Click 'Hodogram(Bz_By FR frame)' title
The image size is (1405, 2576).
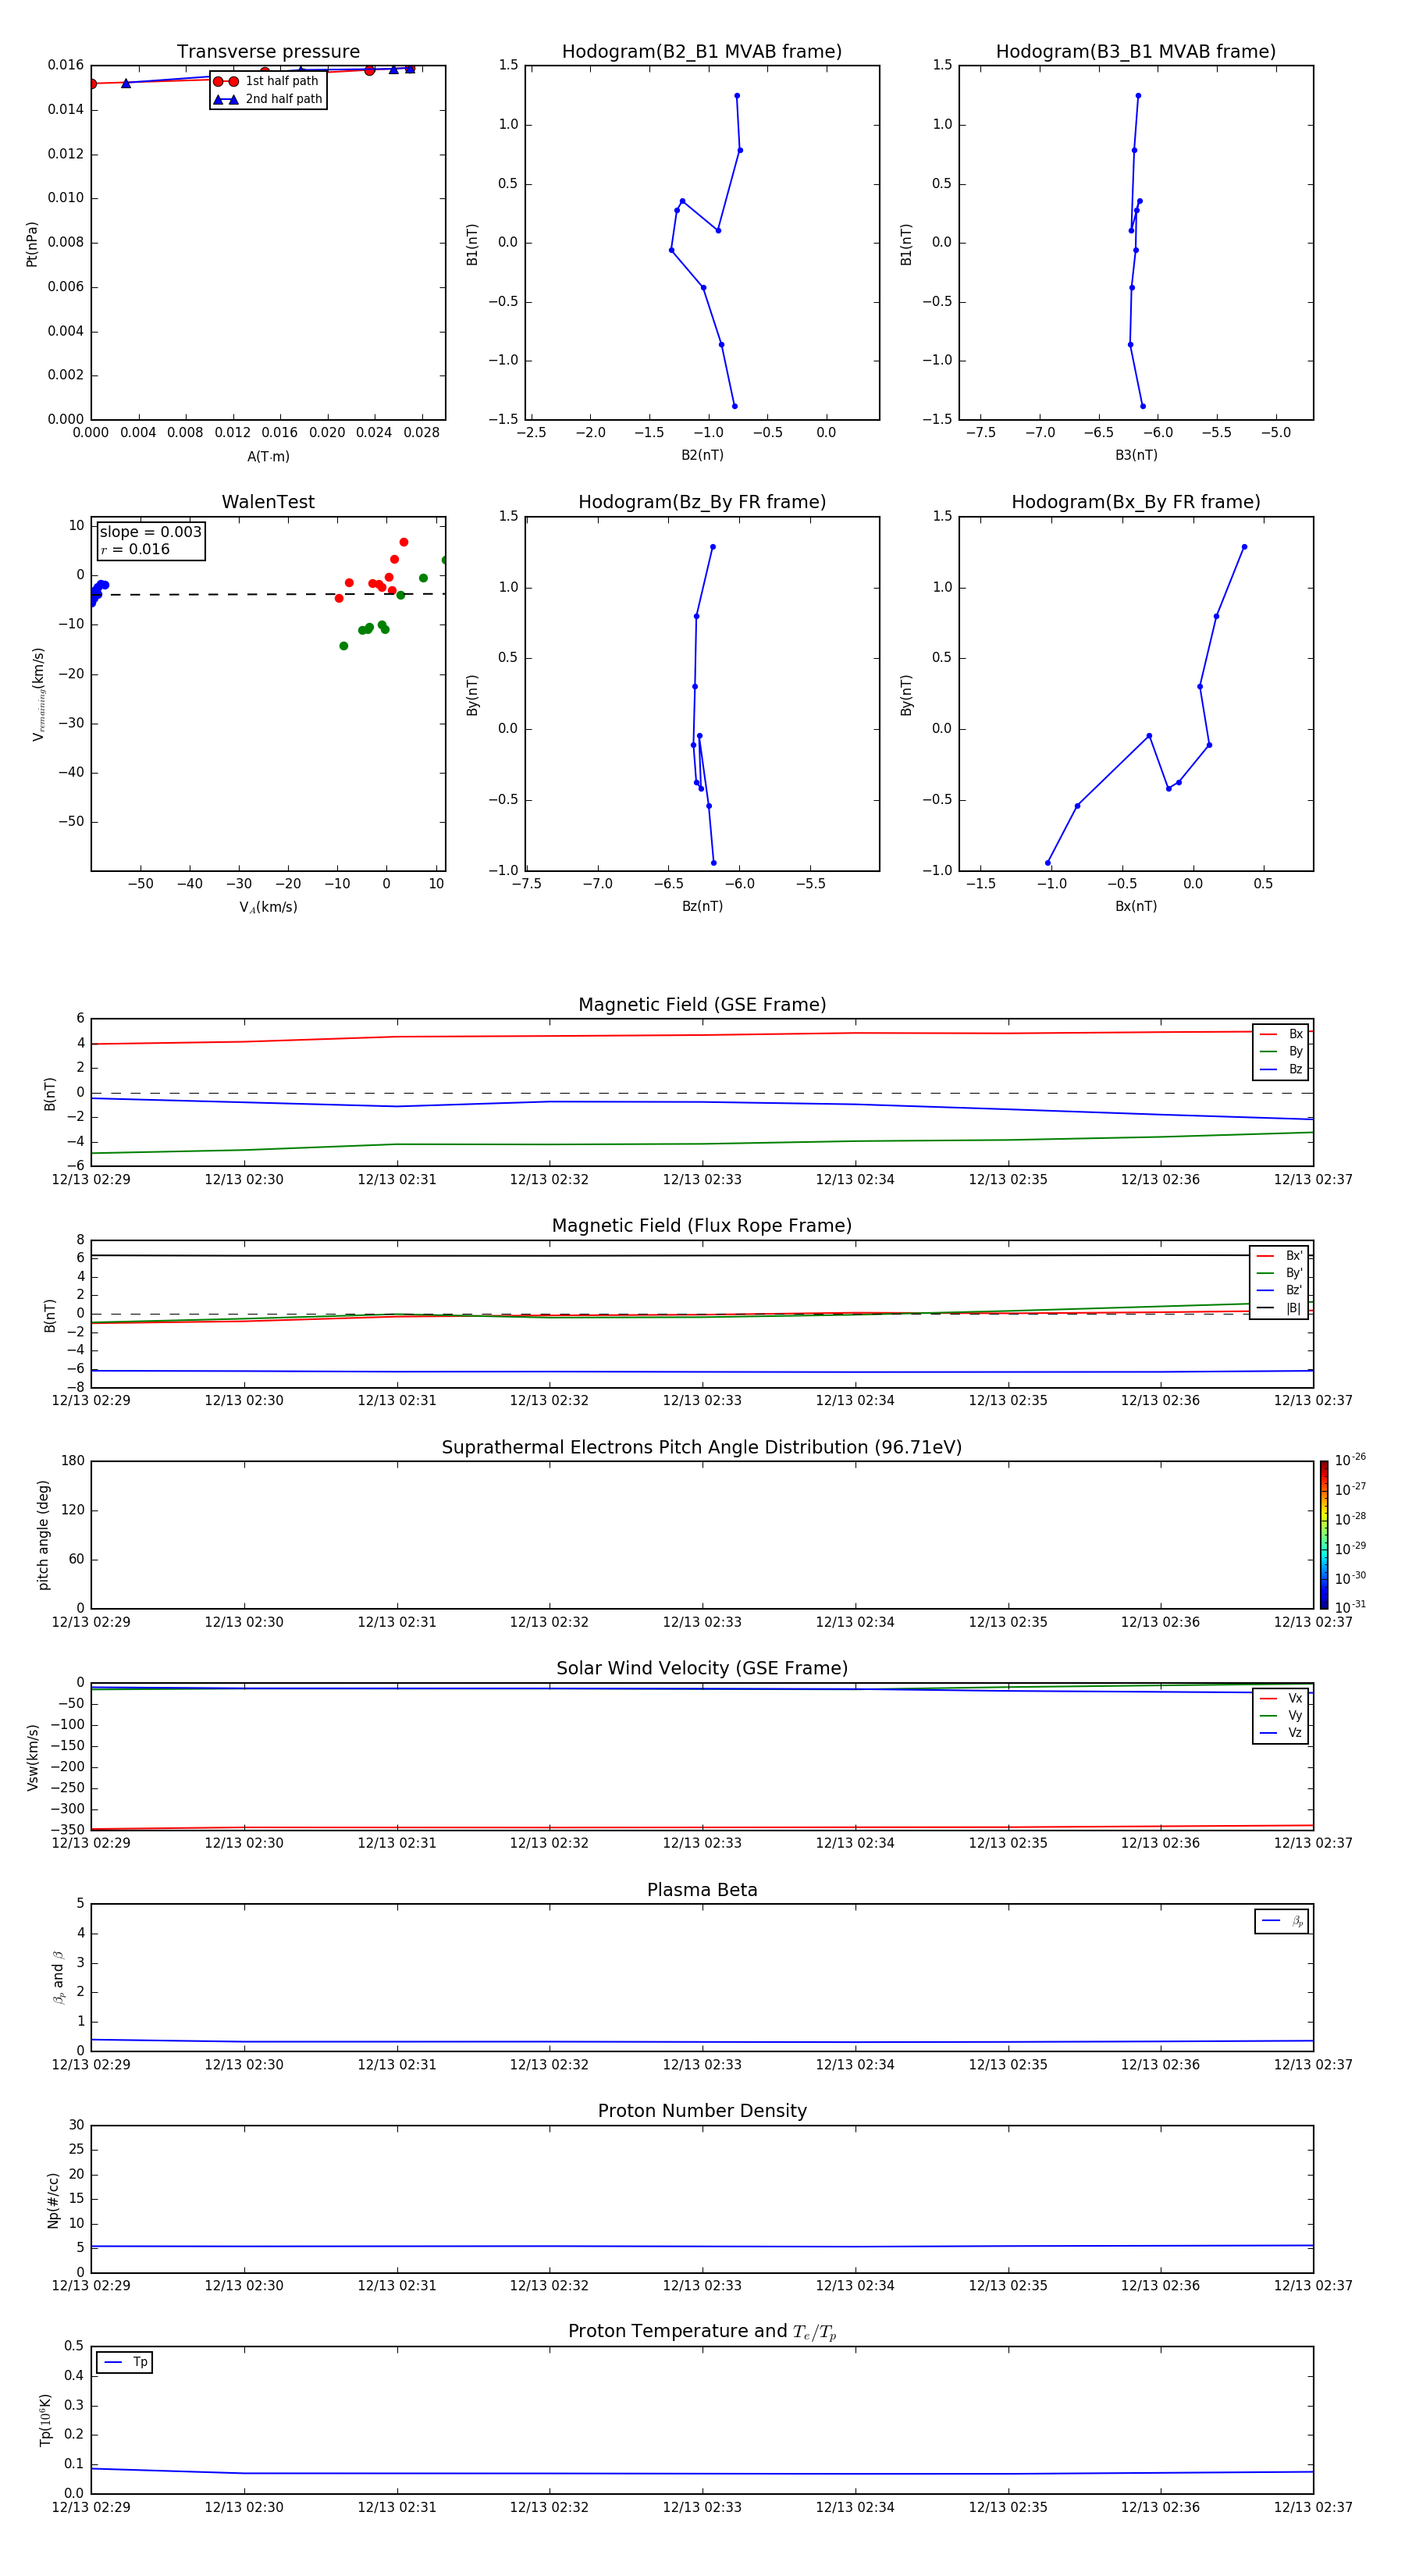(x=702, y=502)
